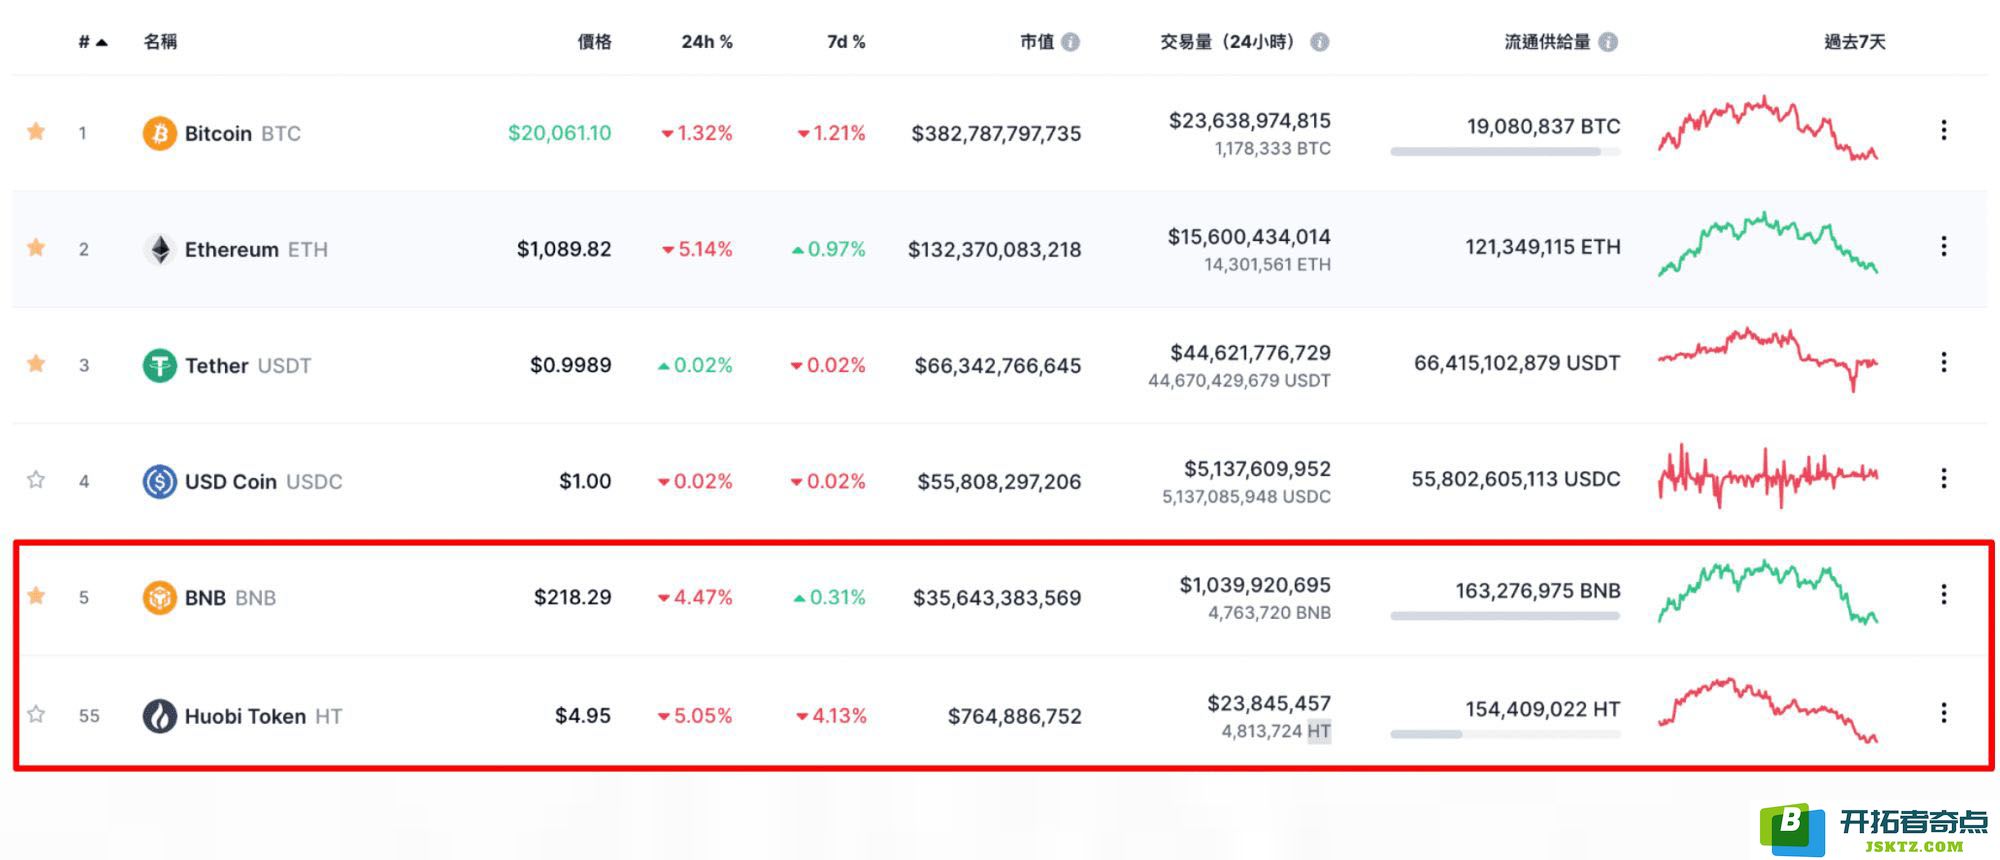Open the Tether row three-dot menu

coord(1943,362)
